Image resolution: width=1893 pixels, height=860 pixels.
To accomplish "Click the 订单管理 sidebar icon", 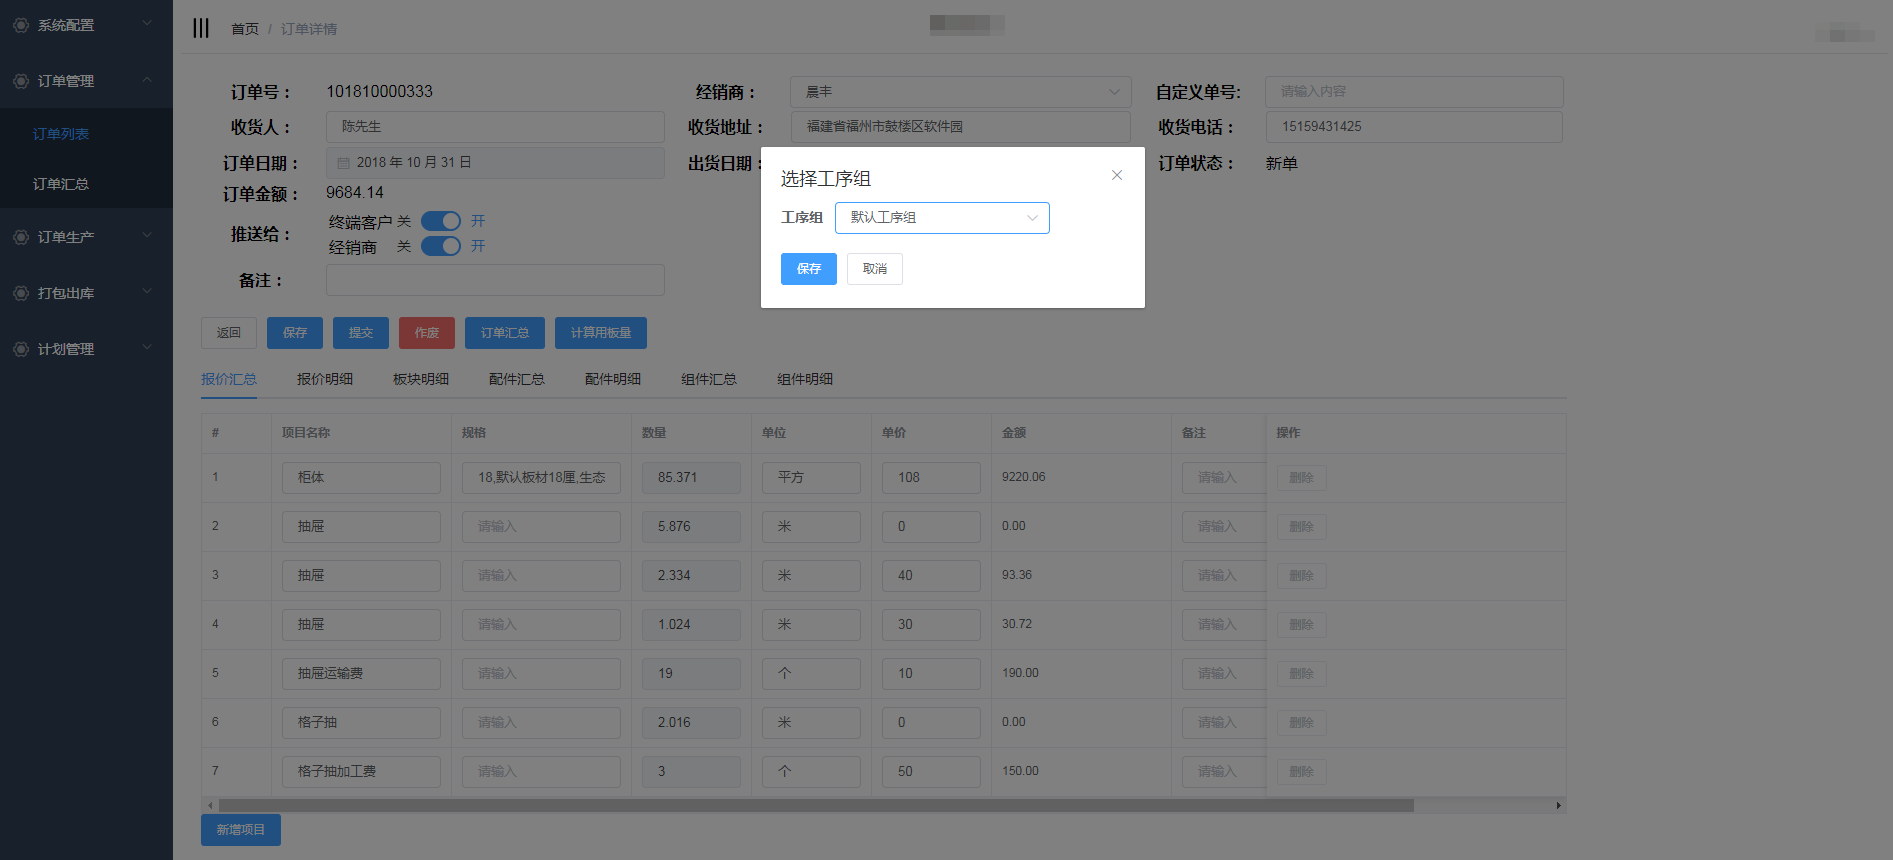I will pyautogui.click(x=20, y=81).
